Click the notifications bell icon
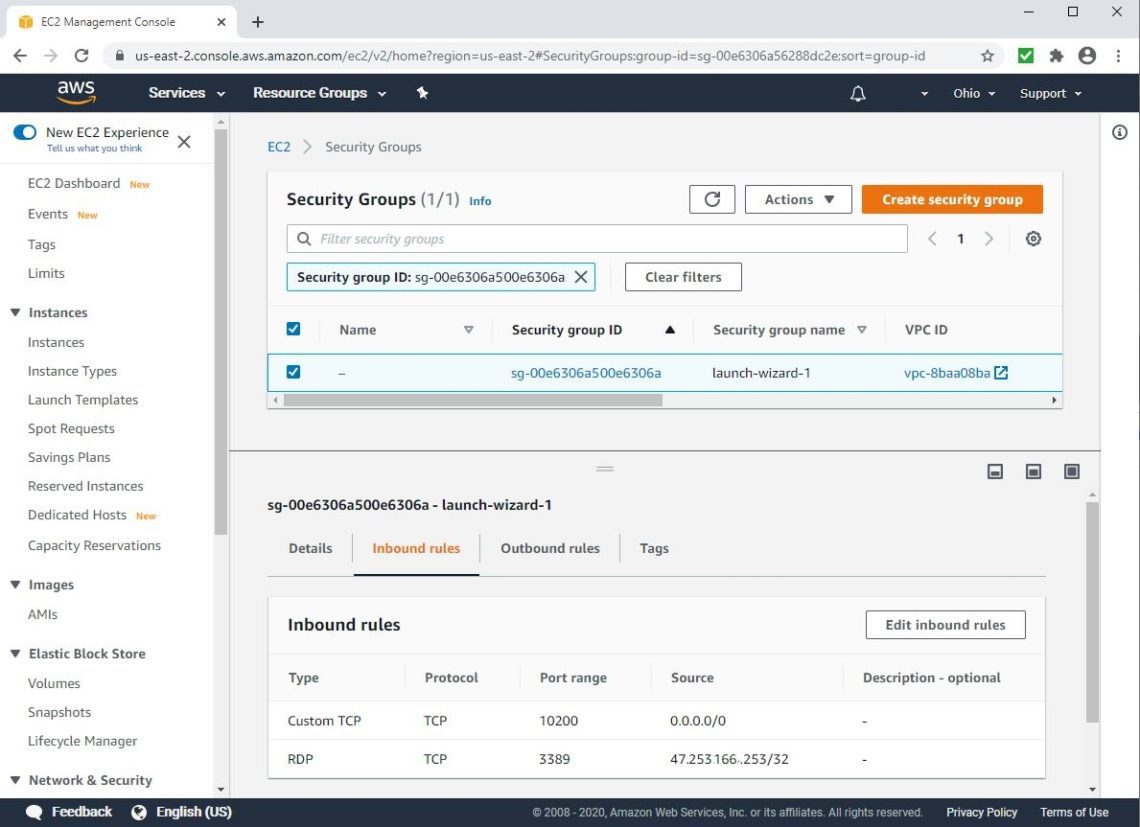Image resolution: width=1140 pixels, height=827 pixels. click(x=857, y=93)
